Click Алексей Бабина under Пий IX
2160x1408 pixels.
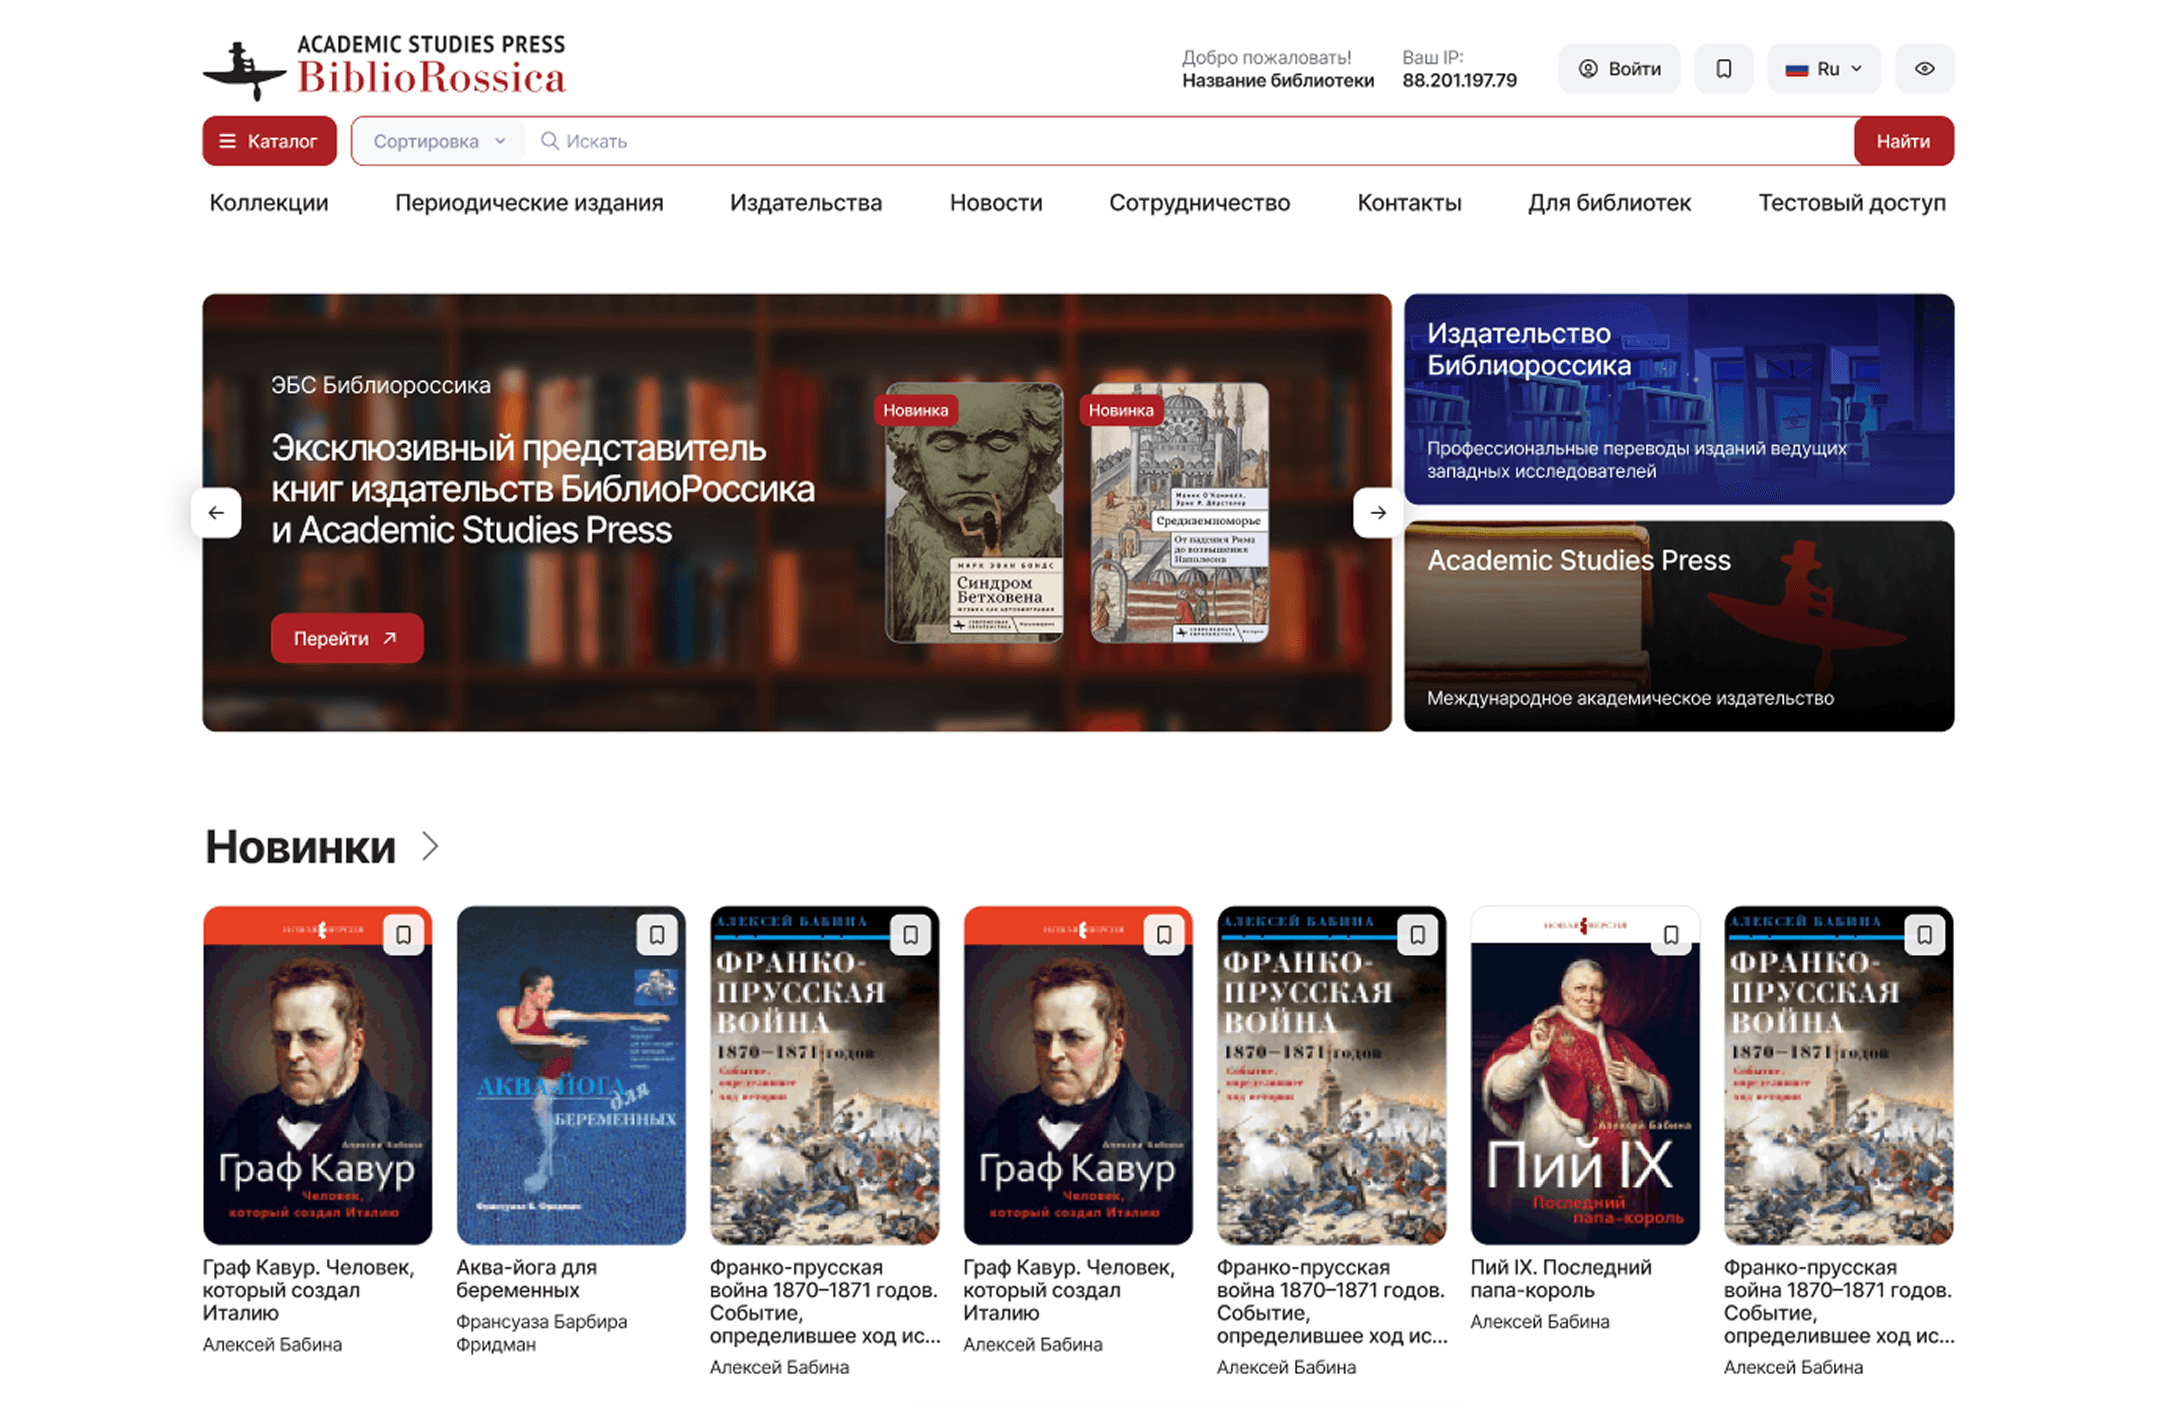(x=1539, y=1321)
